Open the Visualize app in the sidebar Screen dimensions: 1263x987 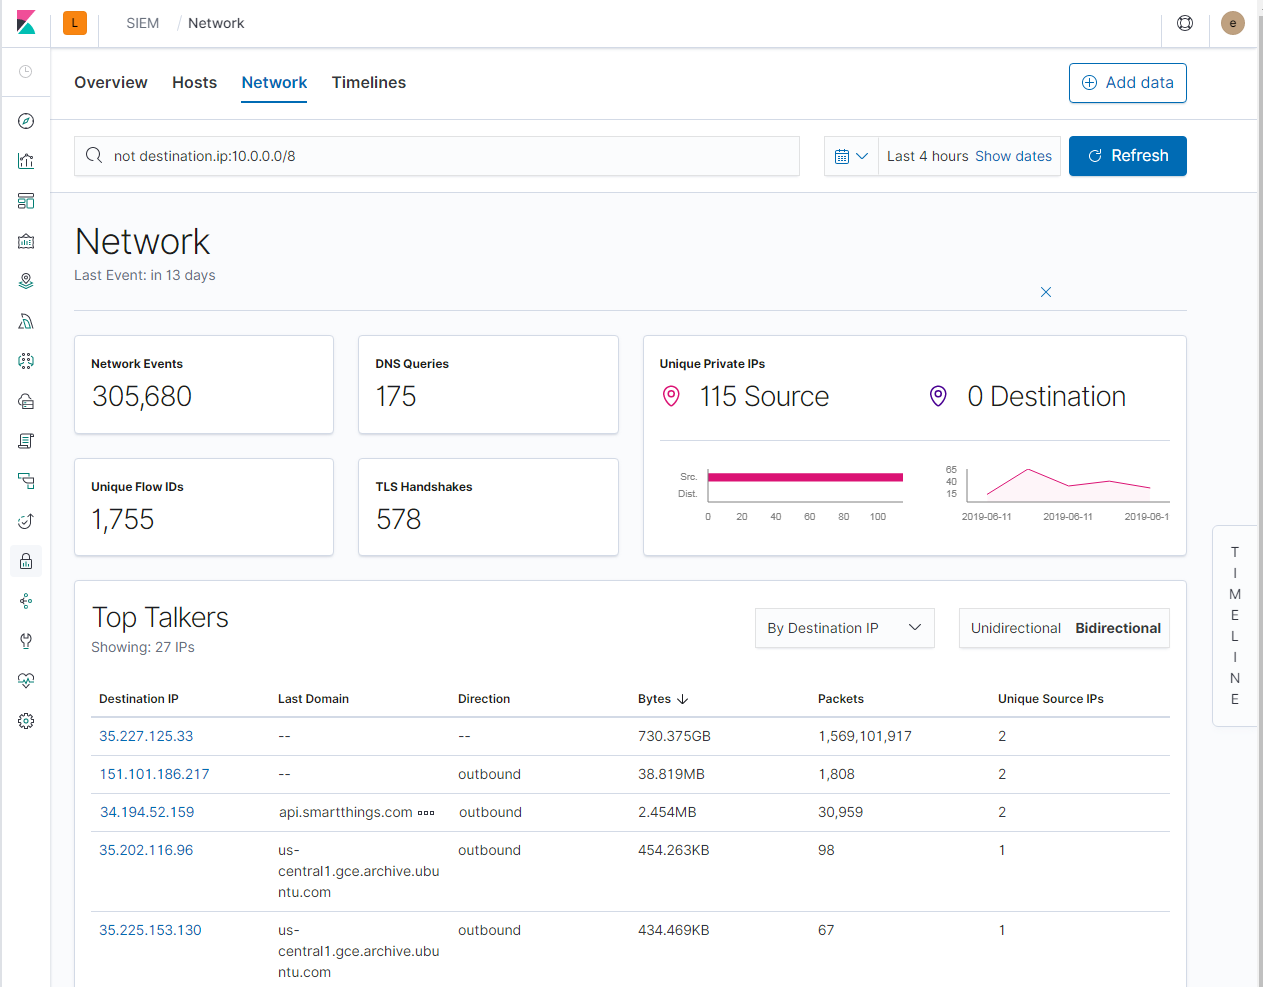25,161
